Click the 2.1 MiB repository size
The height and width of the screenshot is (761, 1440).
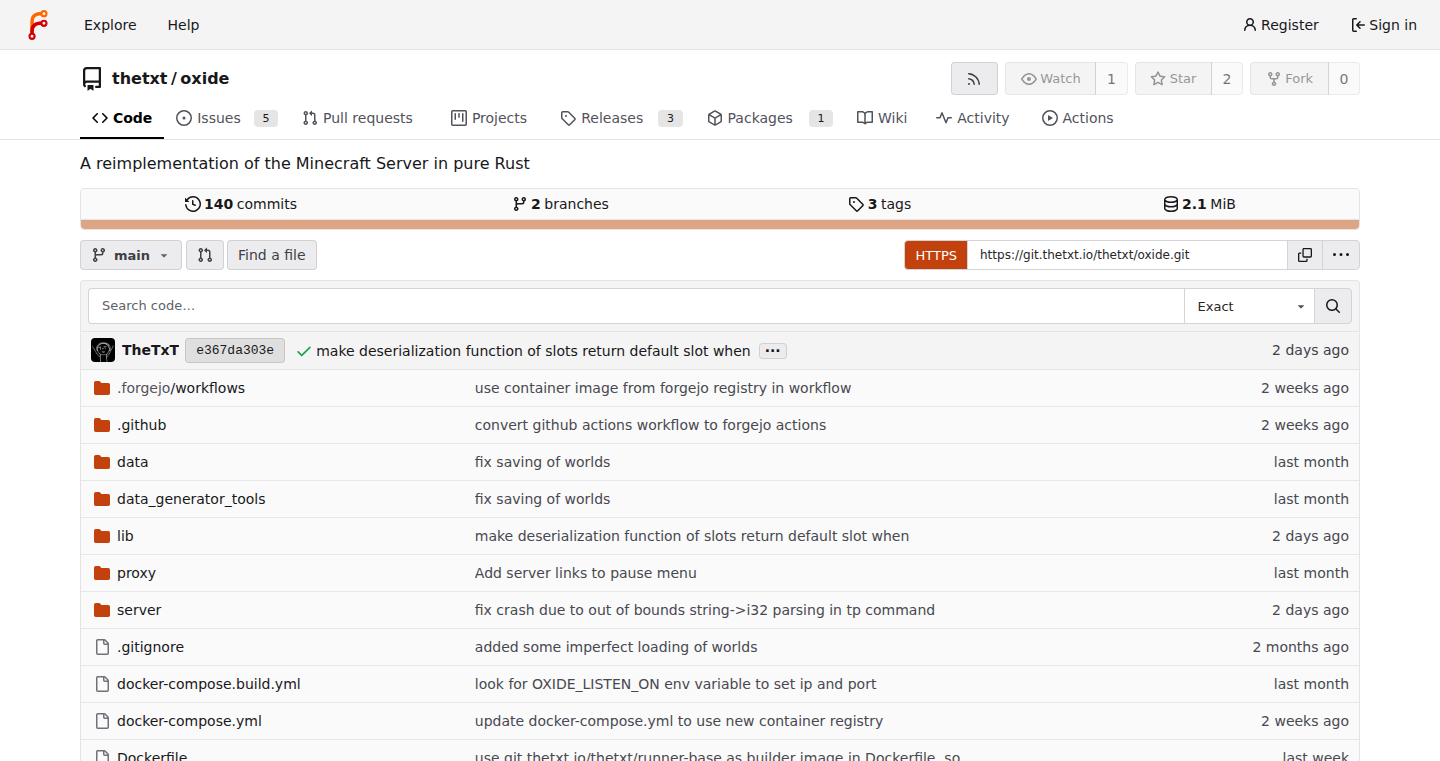1200,204
